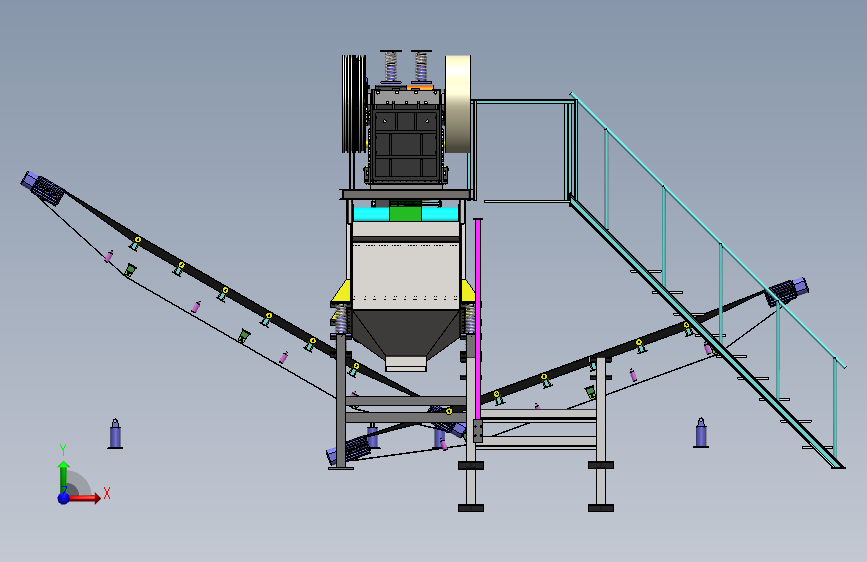
Task: Select the teal staircase handrail
Action: pos(708,230)
